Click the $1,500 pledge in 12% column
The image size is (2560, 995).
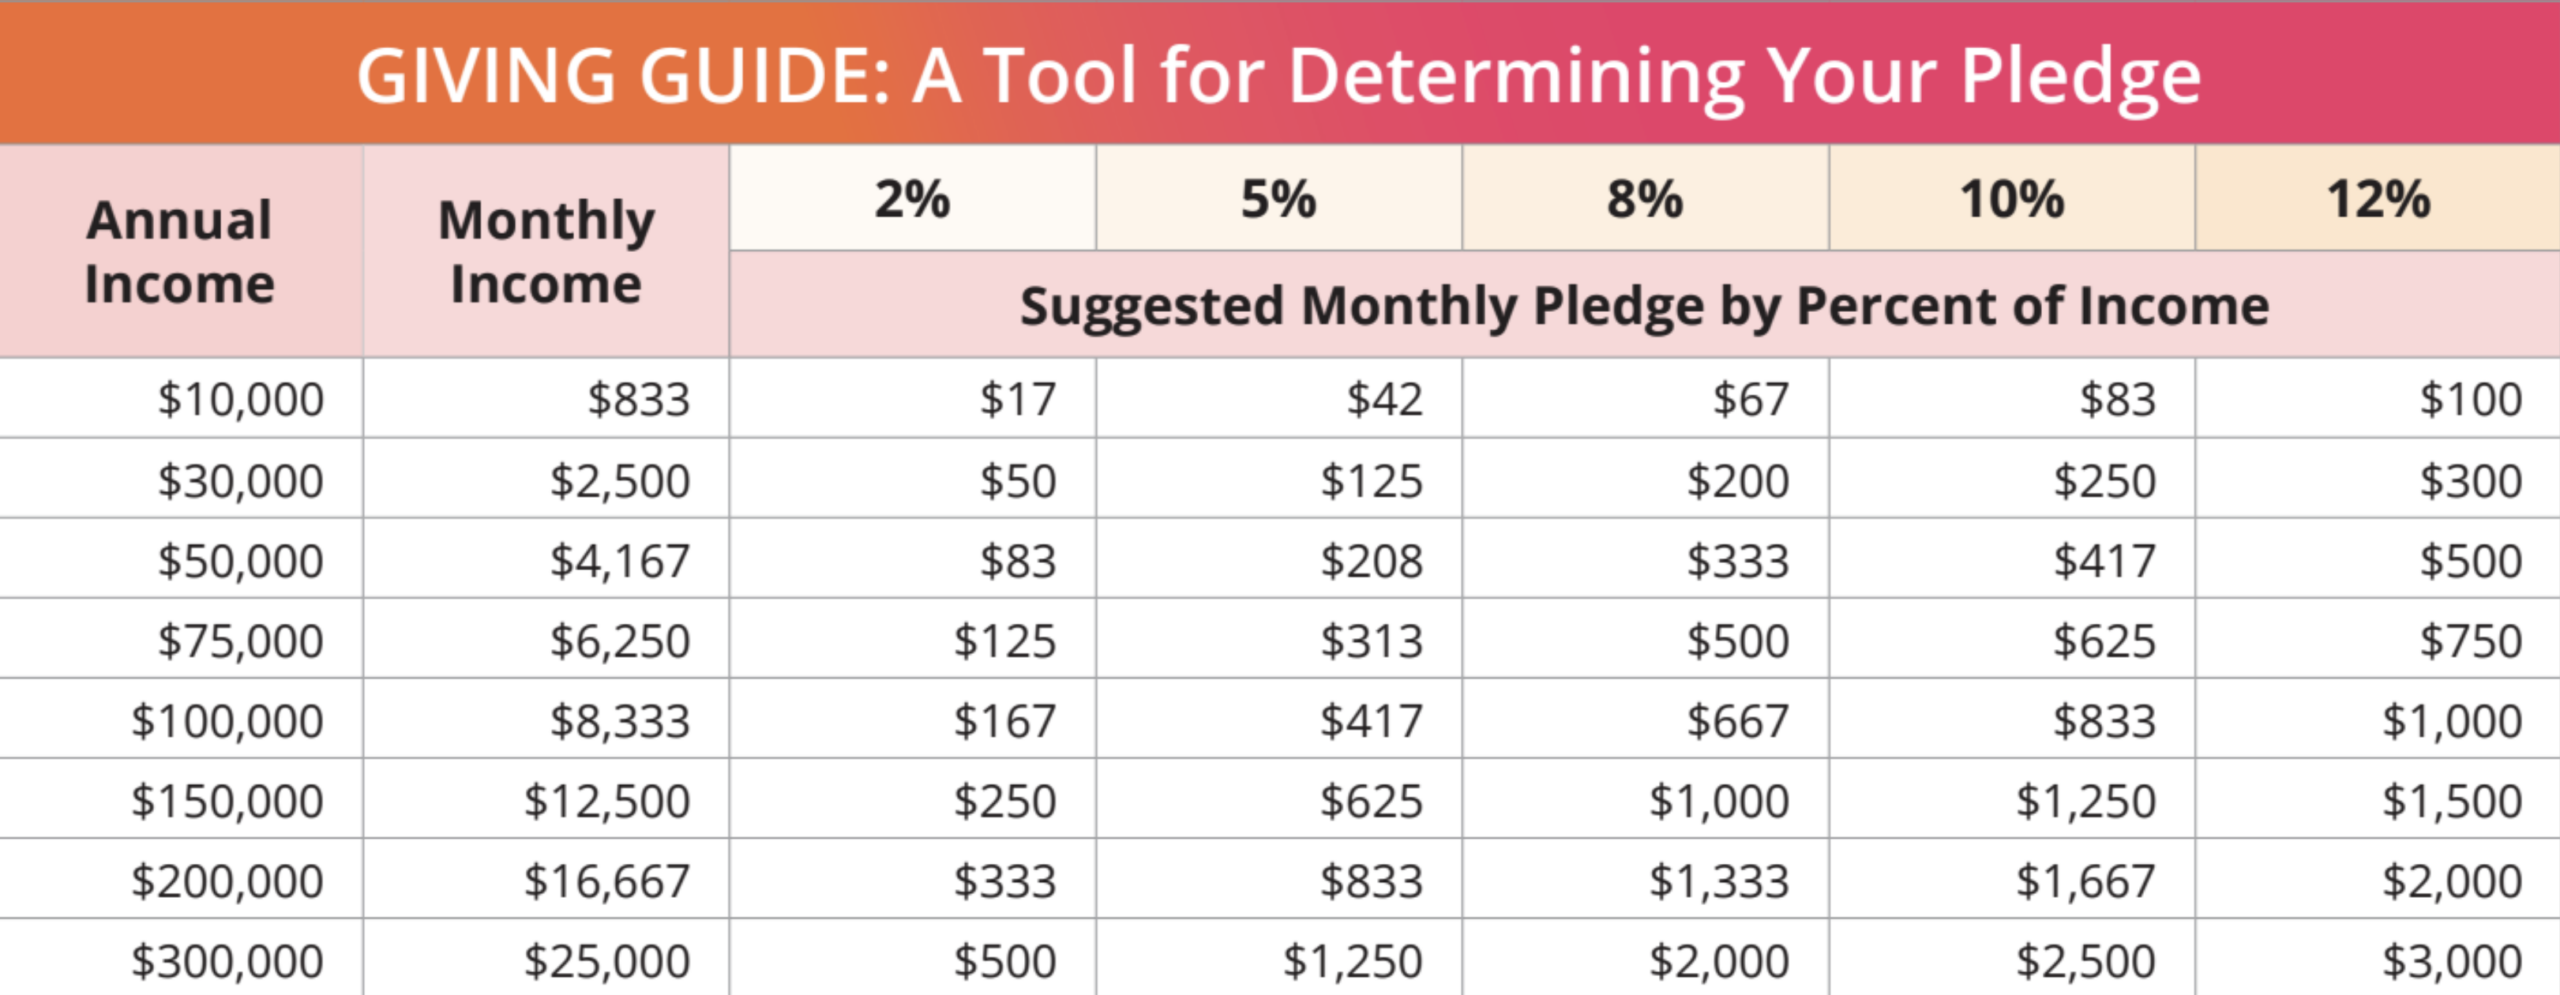click(x=2451, y=801)
